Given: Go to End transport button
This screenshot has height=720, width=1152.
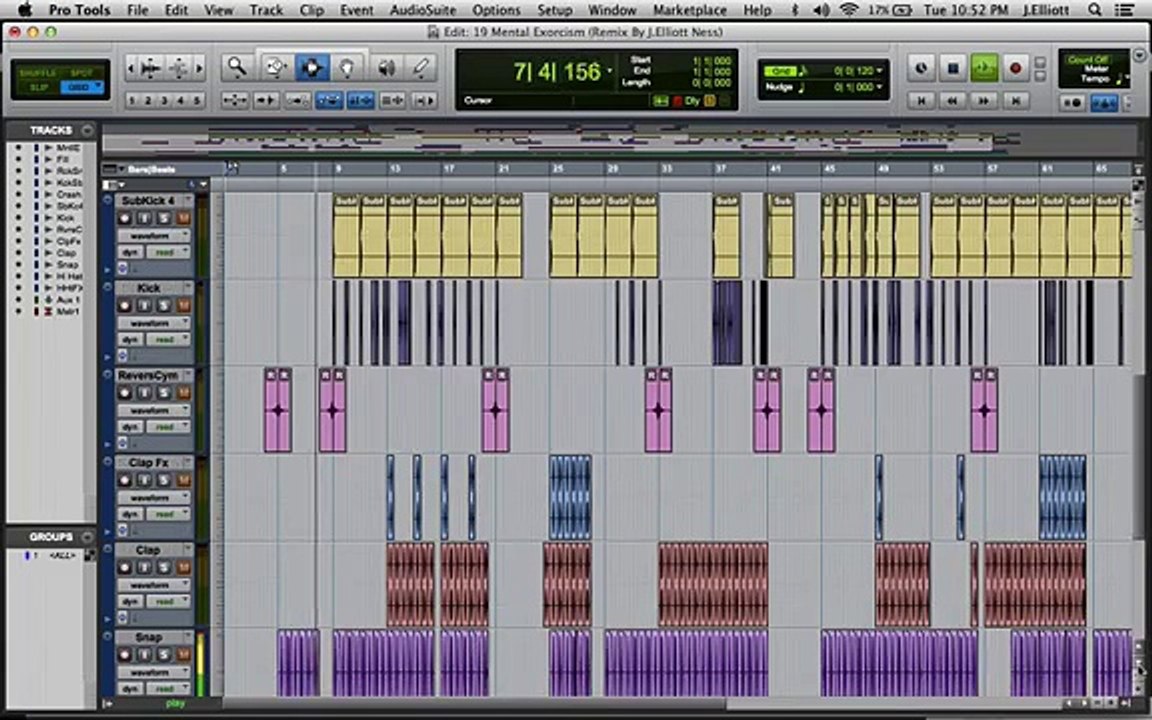Looking at the screenshot, I should click(x=1015, y=100).
